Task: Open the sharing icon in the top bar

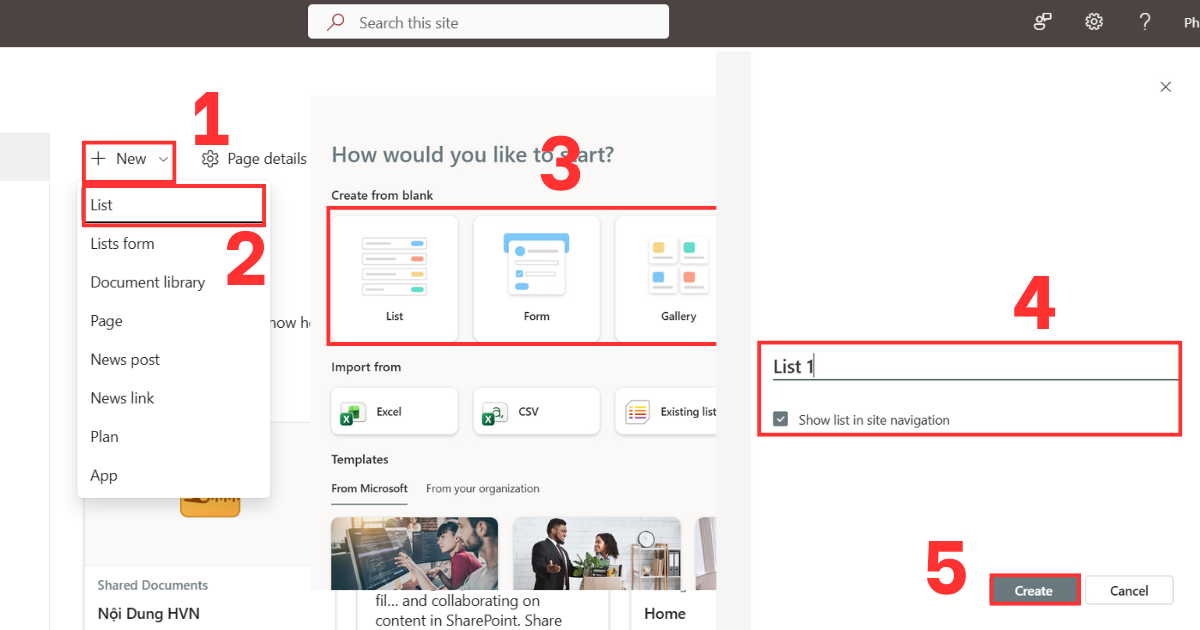Action: click(1042, 21)
